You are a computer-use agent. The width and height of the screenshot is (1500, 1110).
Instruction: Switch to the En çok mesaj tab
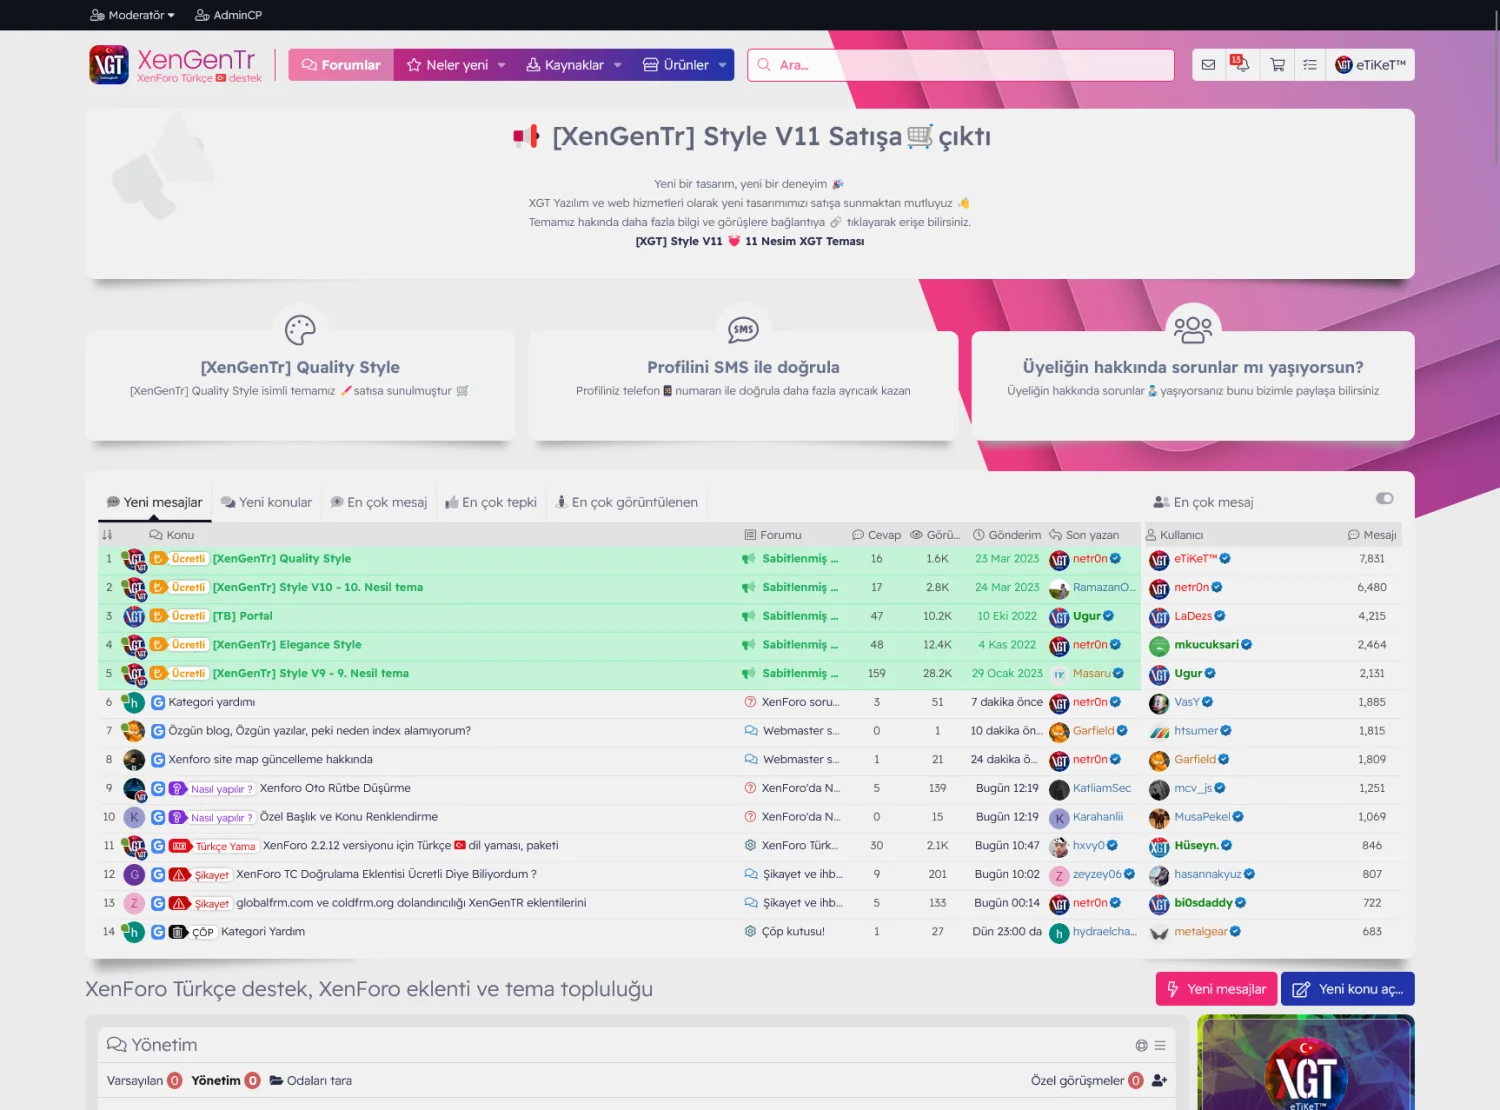(379, 502)
